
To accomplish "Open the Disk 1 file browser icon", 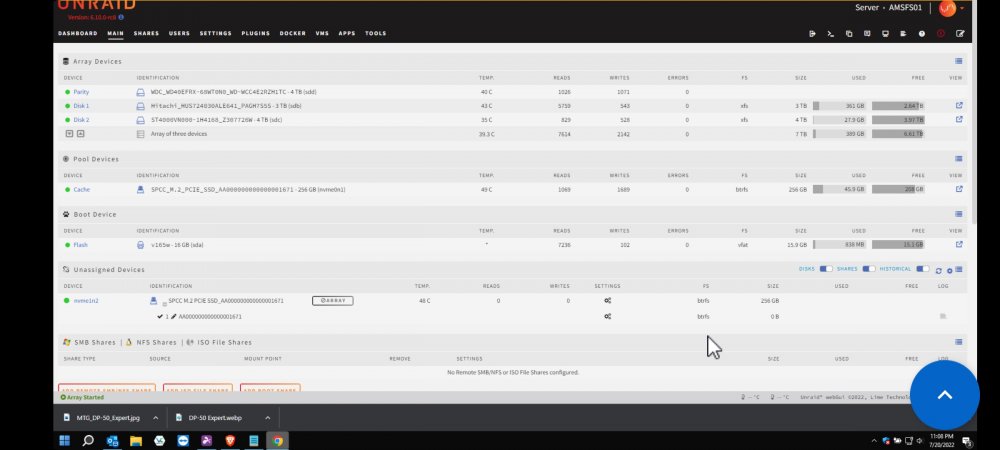I will click(x=959, y=106).
